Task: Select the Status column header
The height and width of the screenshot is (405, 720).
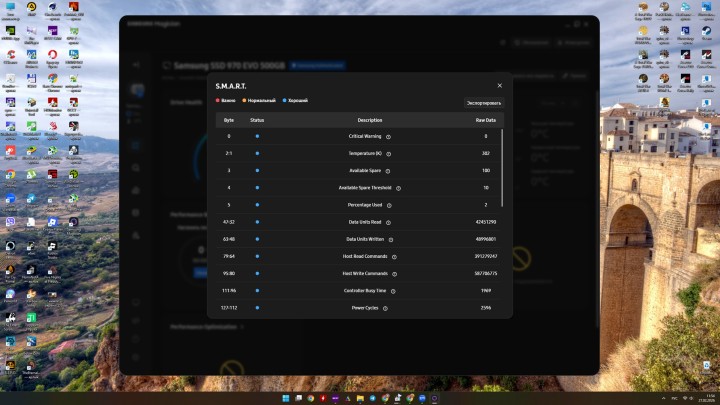Action: (x=257, y=120)
